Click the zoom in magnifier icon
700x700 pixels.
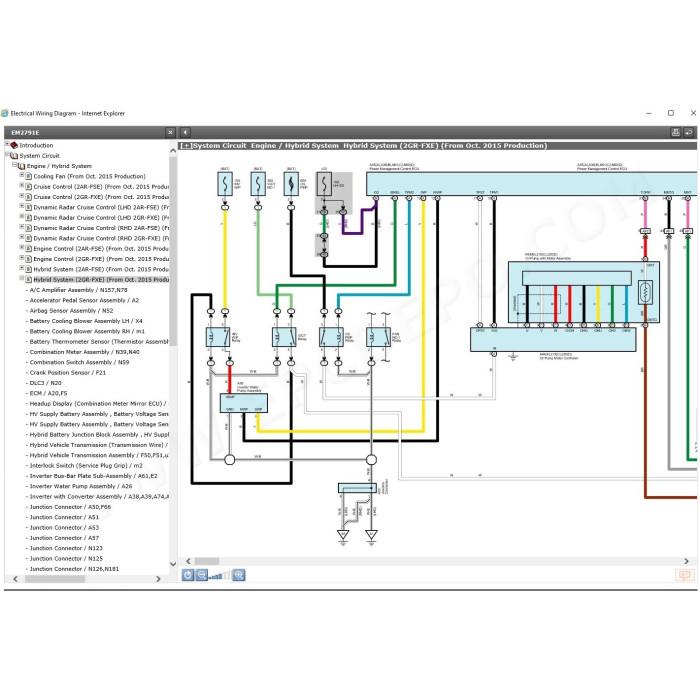click(239, 575)
